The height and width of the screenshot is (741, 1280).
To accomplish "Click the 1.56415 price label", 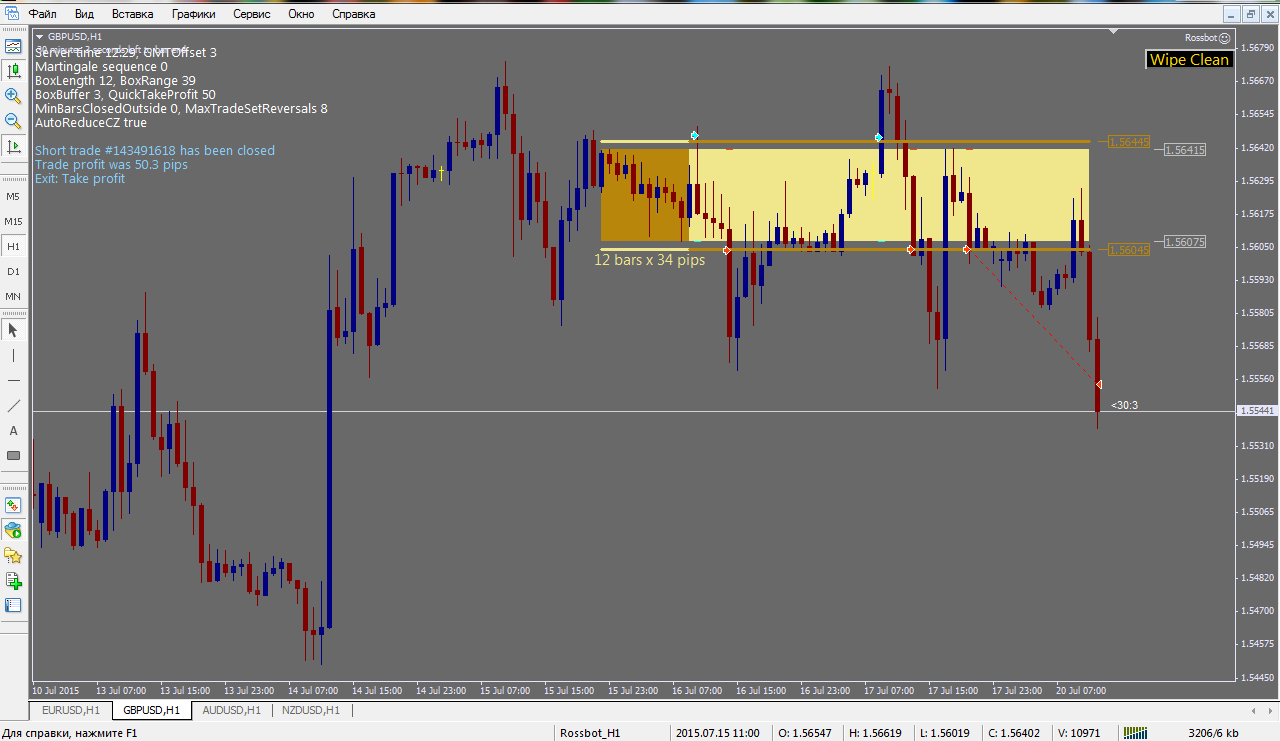I will tap(1185, 150).
